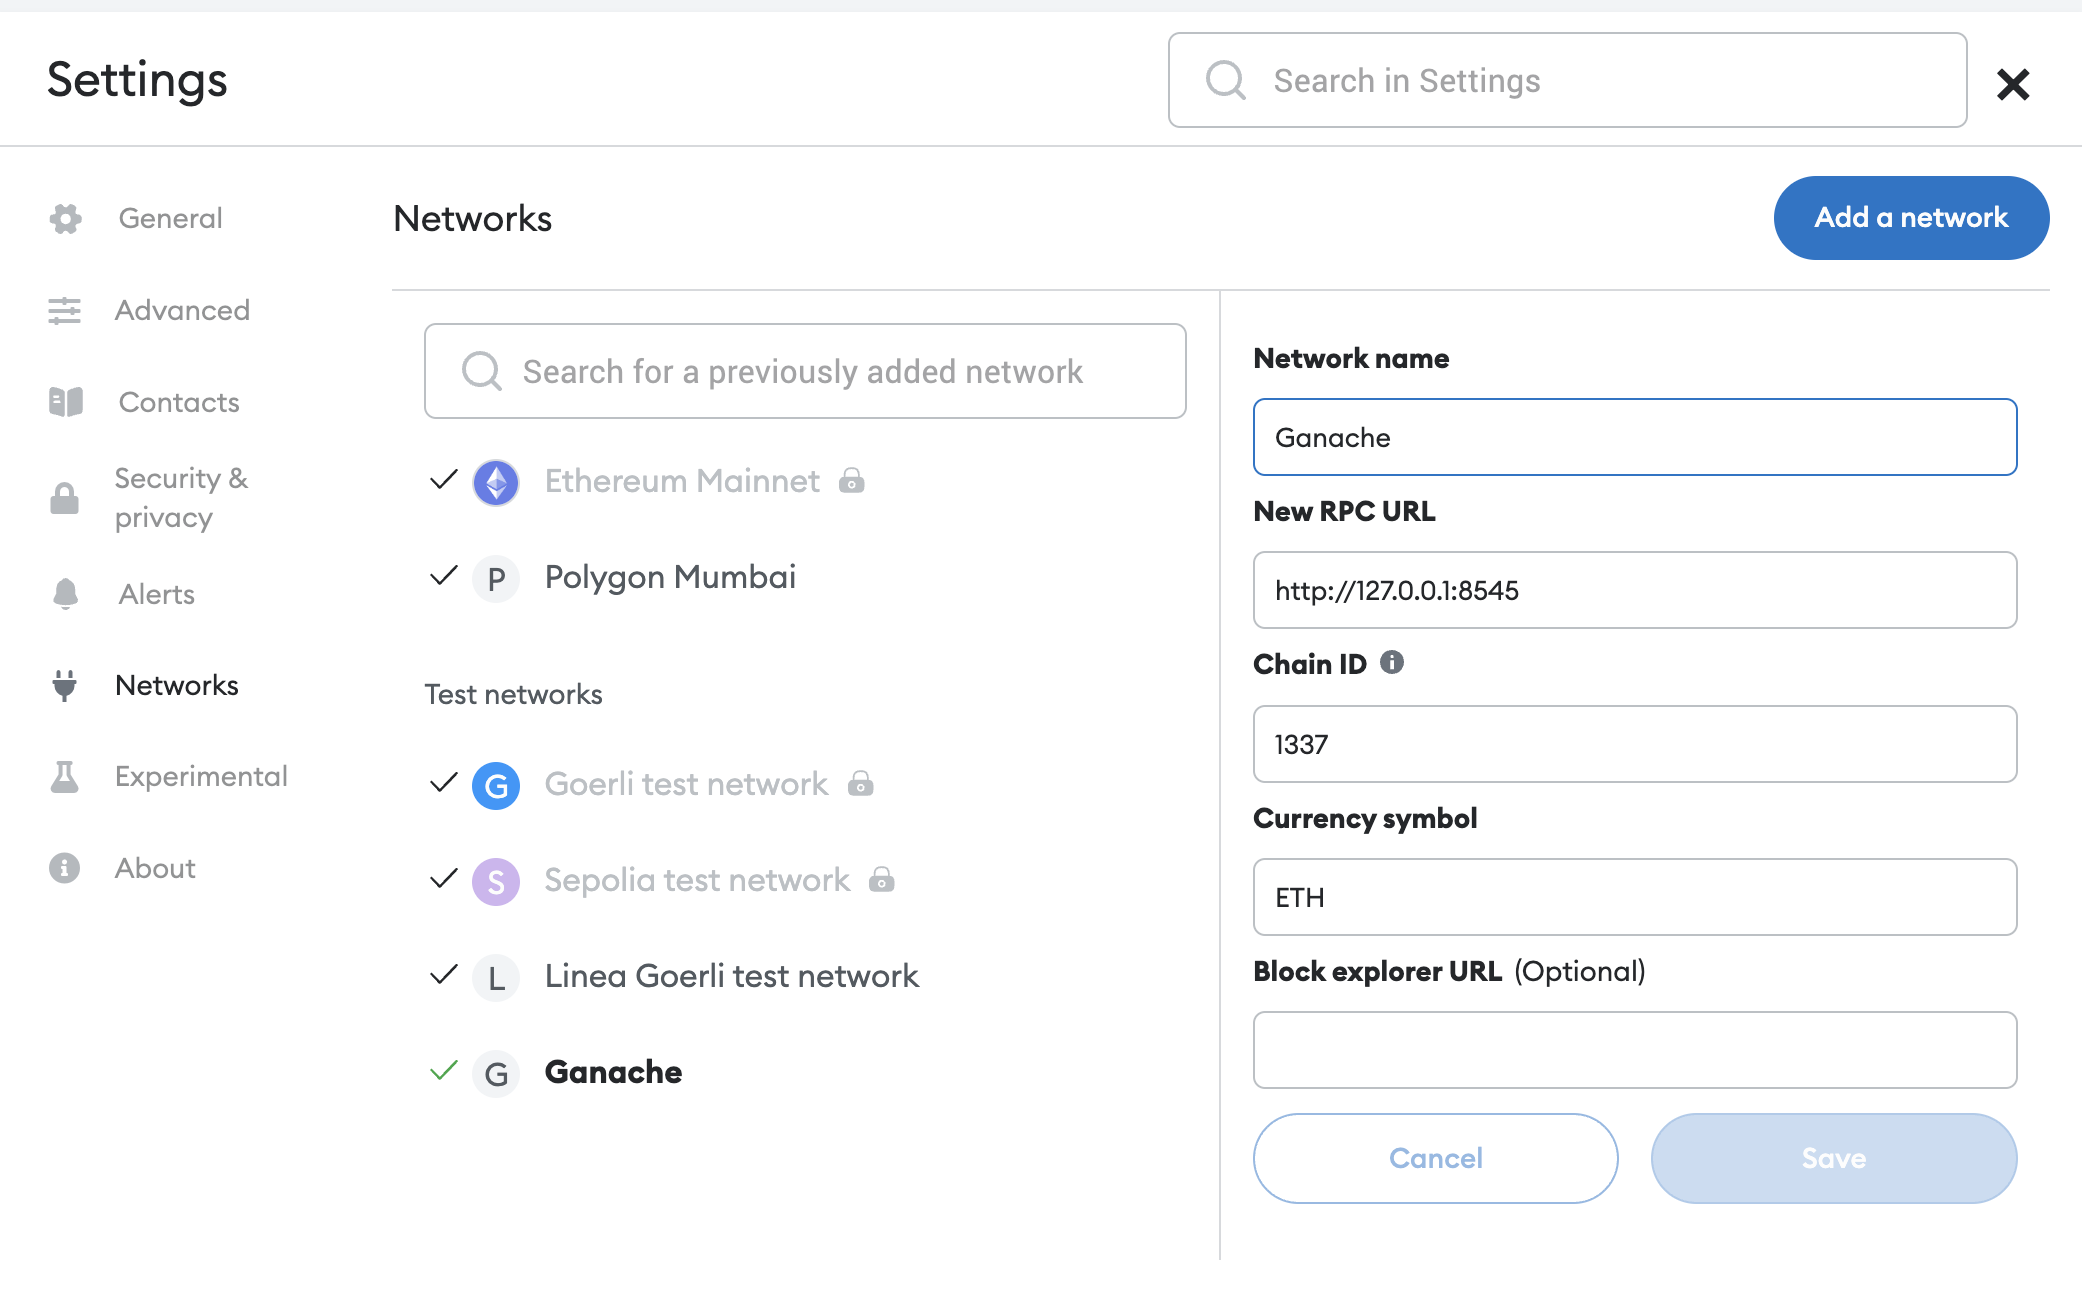This screenshot has height=1304, width=2082.
Task: Click the Goerli test network icon
Action: [x=496, y=785]
